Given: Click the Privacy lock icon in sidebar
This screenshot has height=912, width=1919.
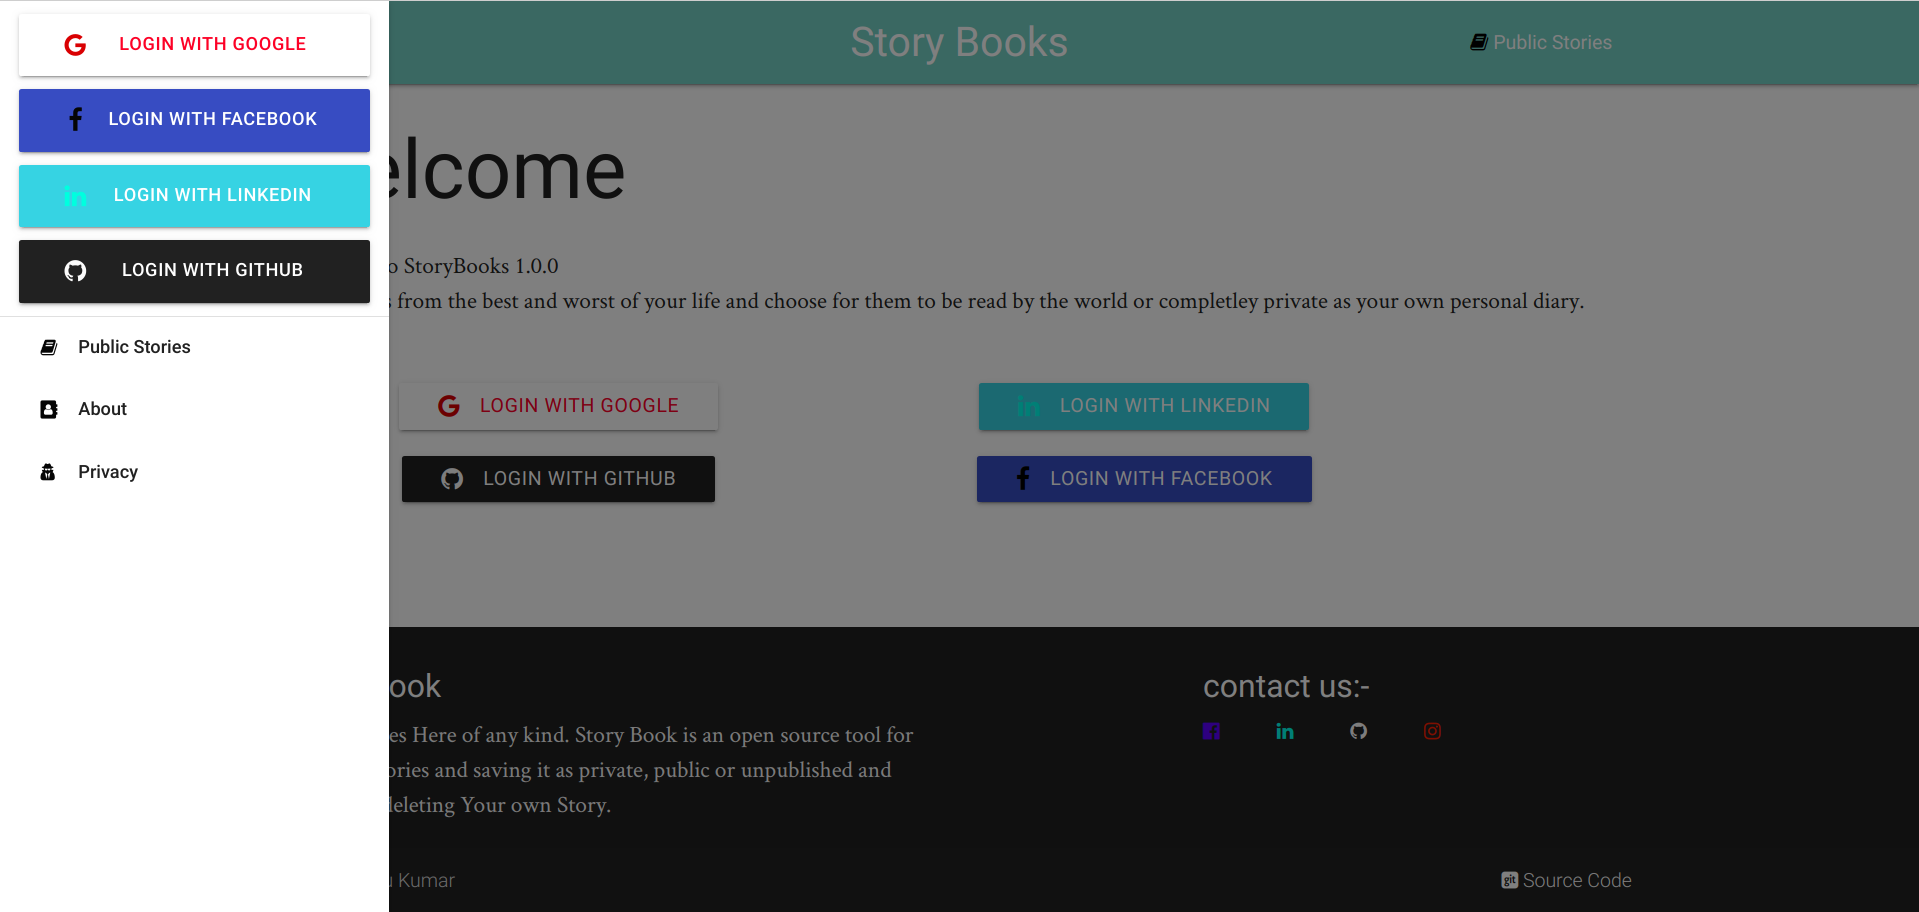Looking at the screenshot, I should click(48, 472).
